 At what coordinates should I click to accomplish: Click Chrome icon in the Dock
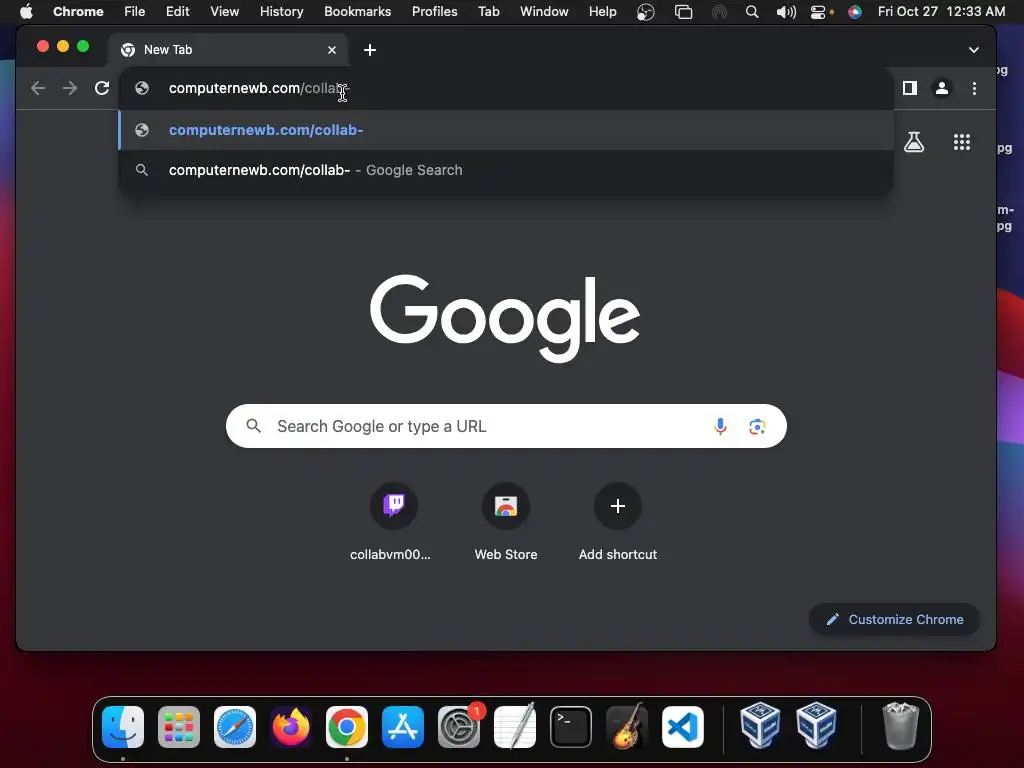(x=347, y=727)
